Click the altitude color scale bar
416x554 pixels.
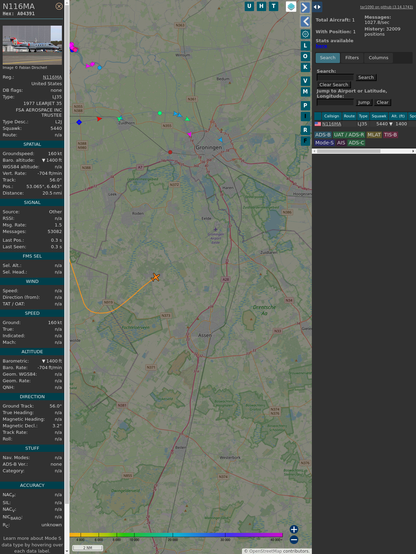pyautogui.click(x=176, y=535)
